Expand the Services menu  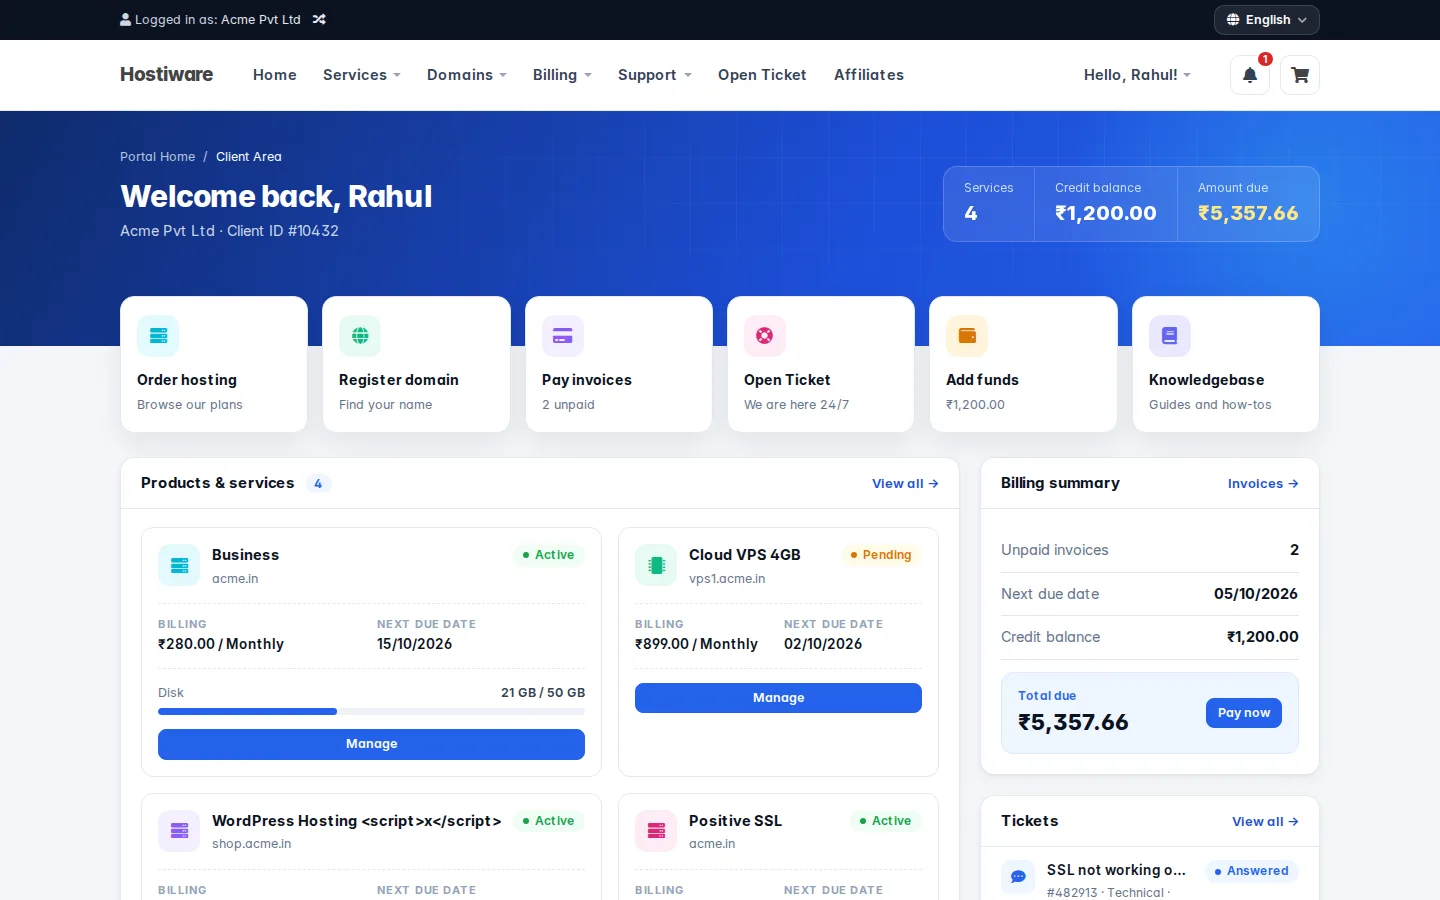pyautogui.click(x=362, y=75)
